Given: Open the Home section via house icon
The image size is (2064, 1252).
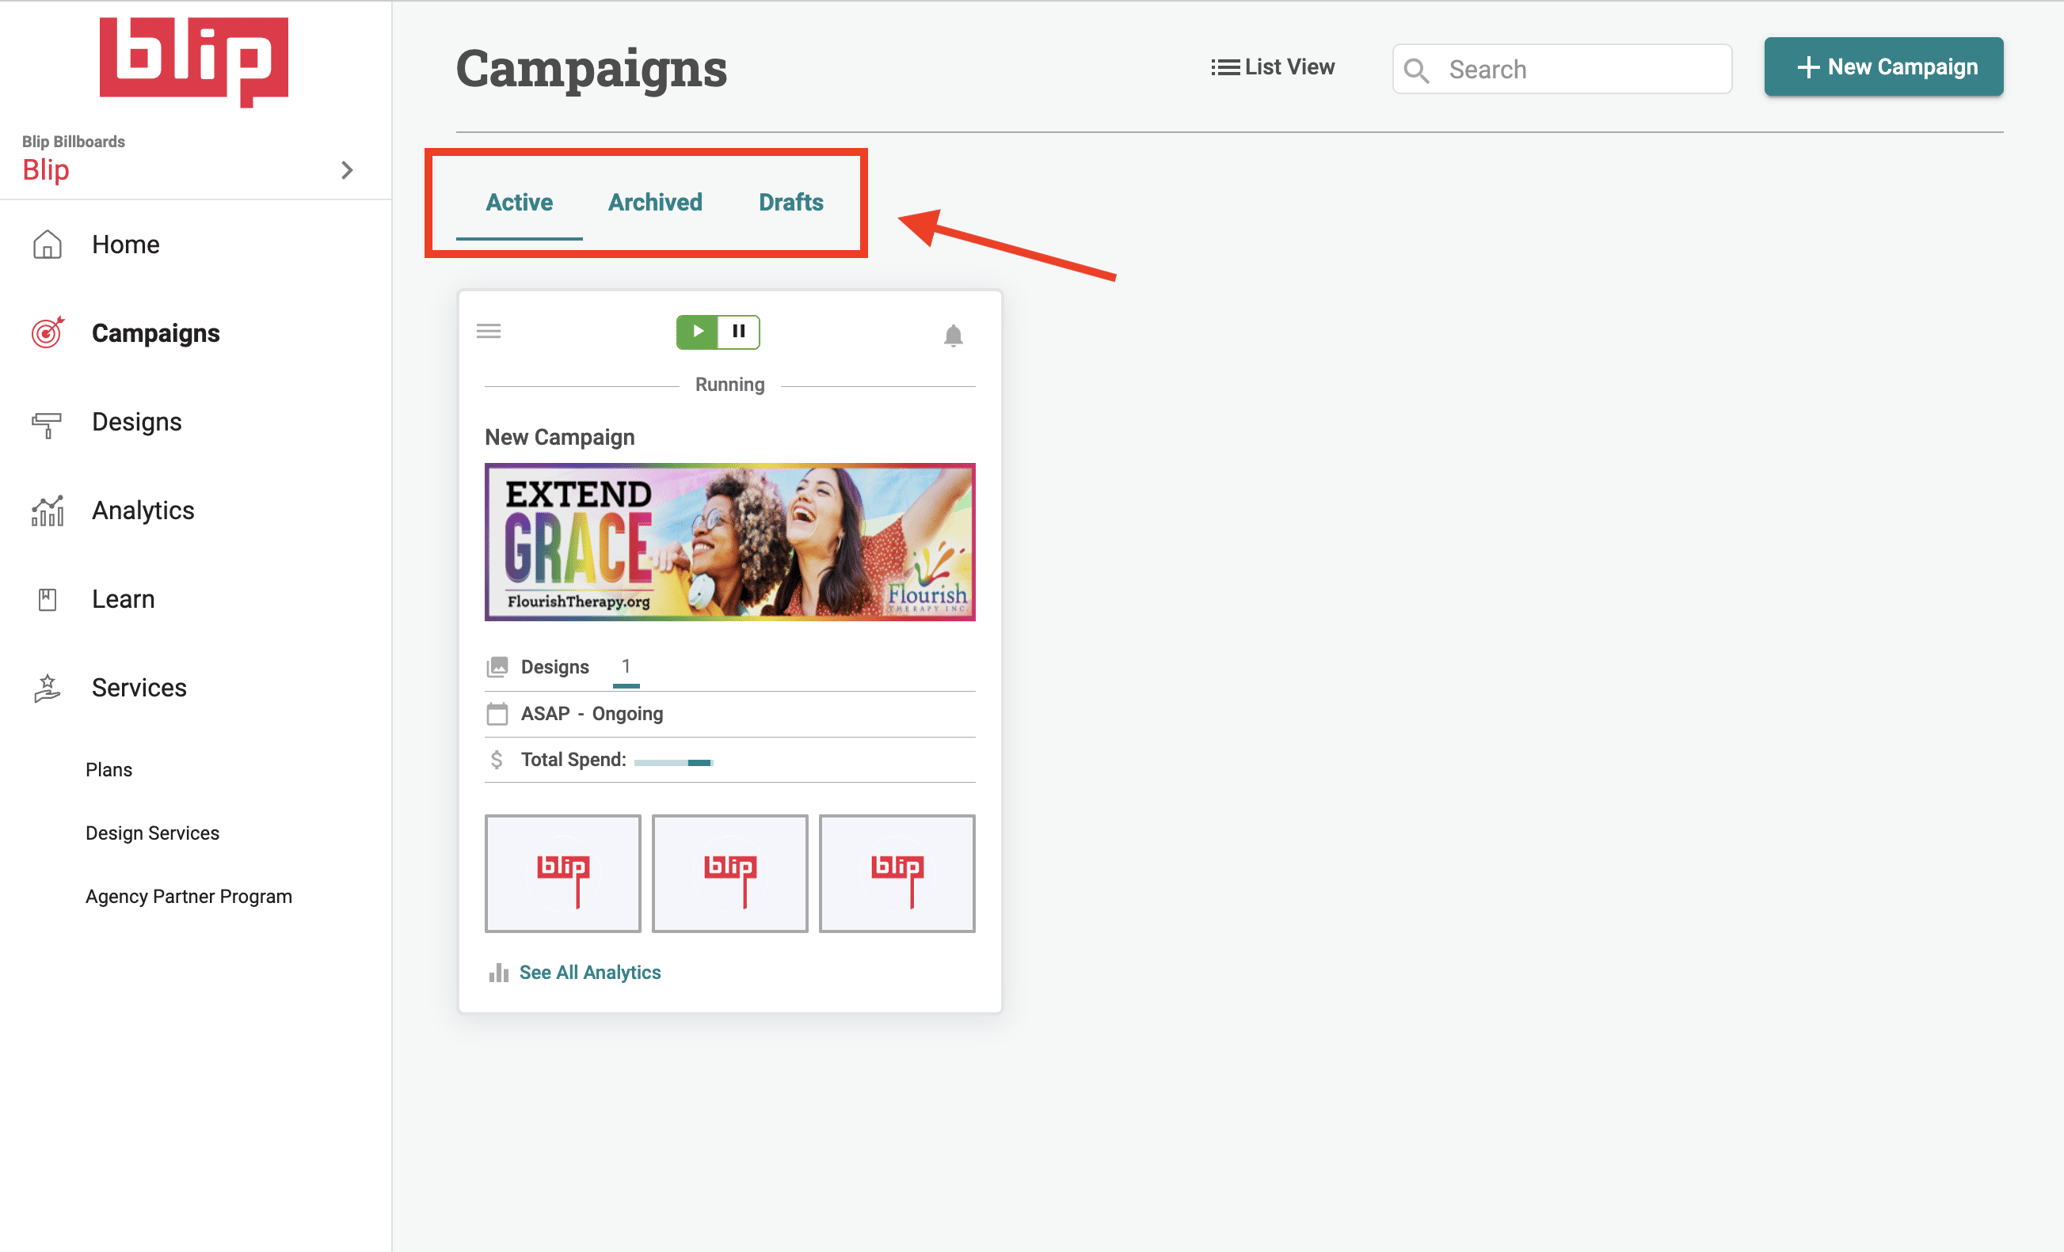Looking at the screenshot, I should click(46, 243).
